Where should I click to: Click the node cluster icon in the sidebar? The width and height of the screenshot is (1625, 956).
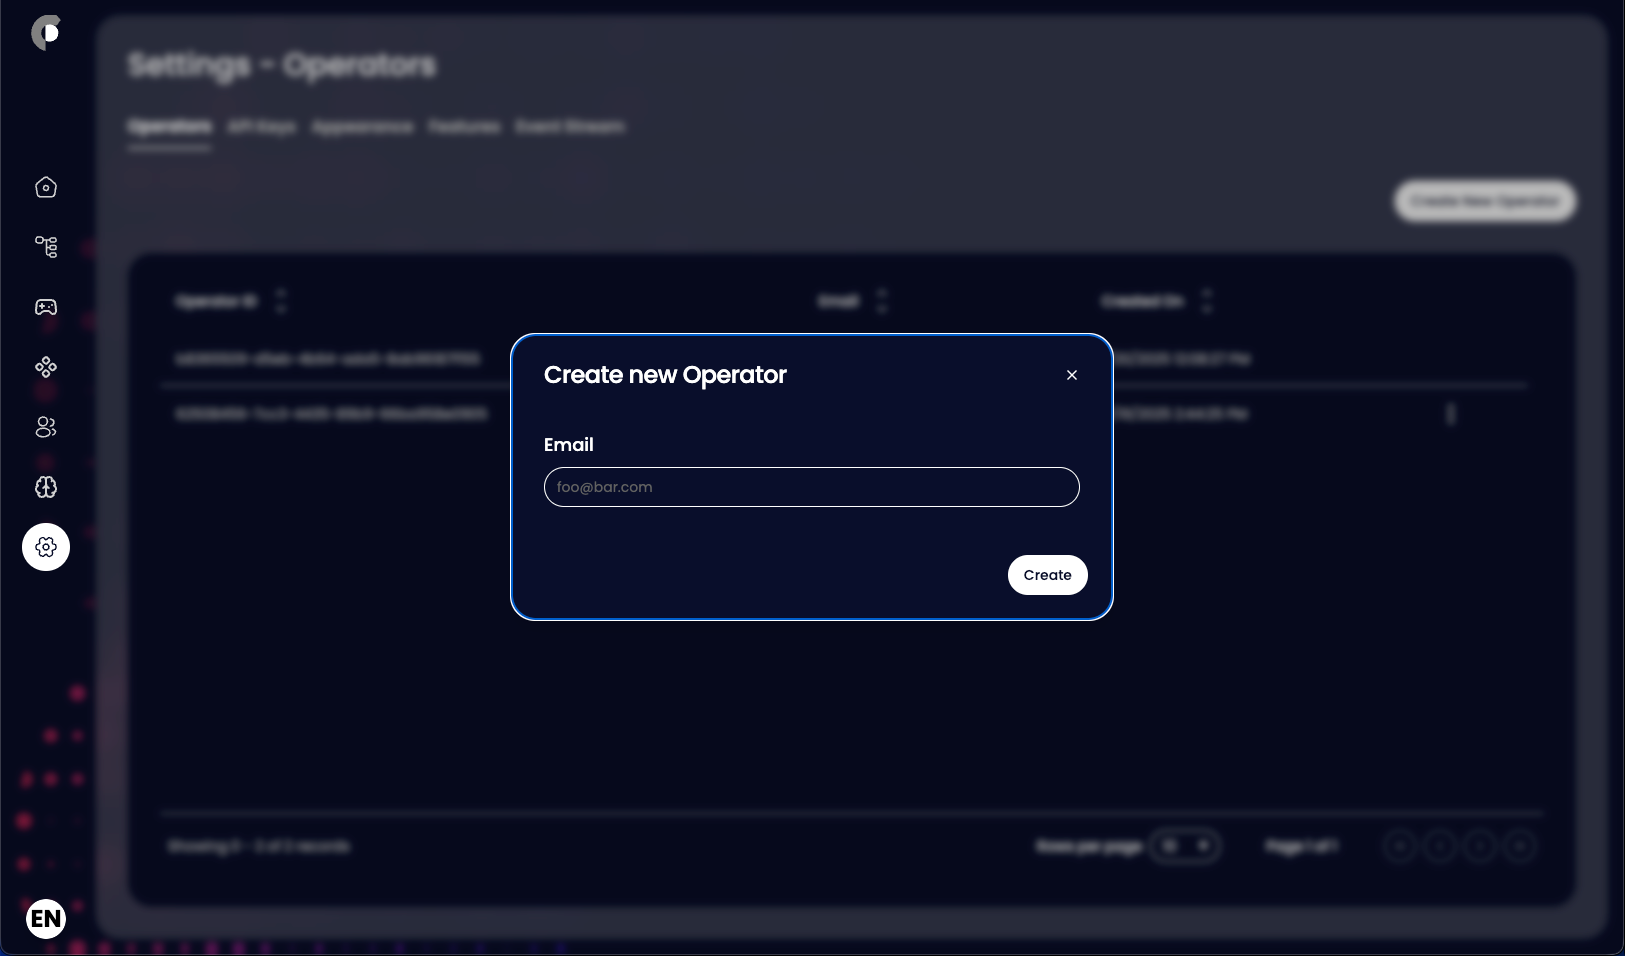[45, 367]
